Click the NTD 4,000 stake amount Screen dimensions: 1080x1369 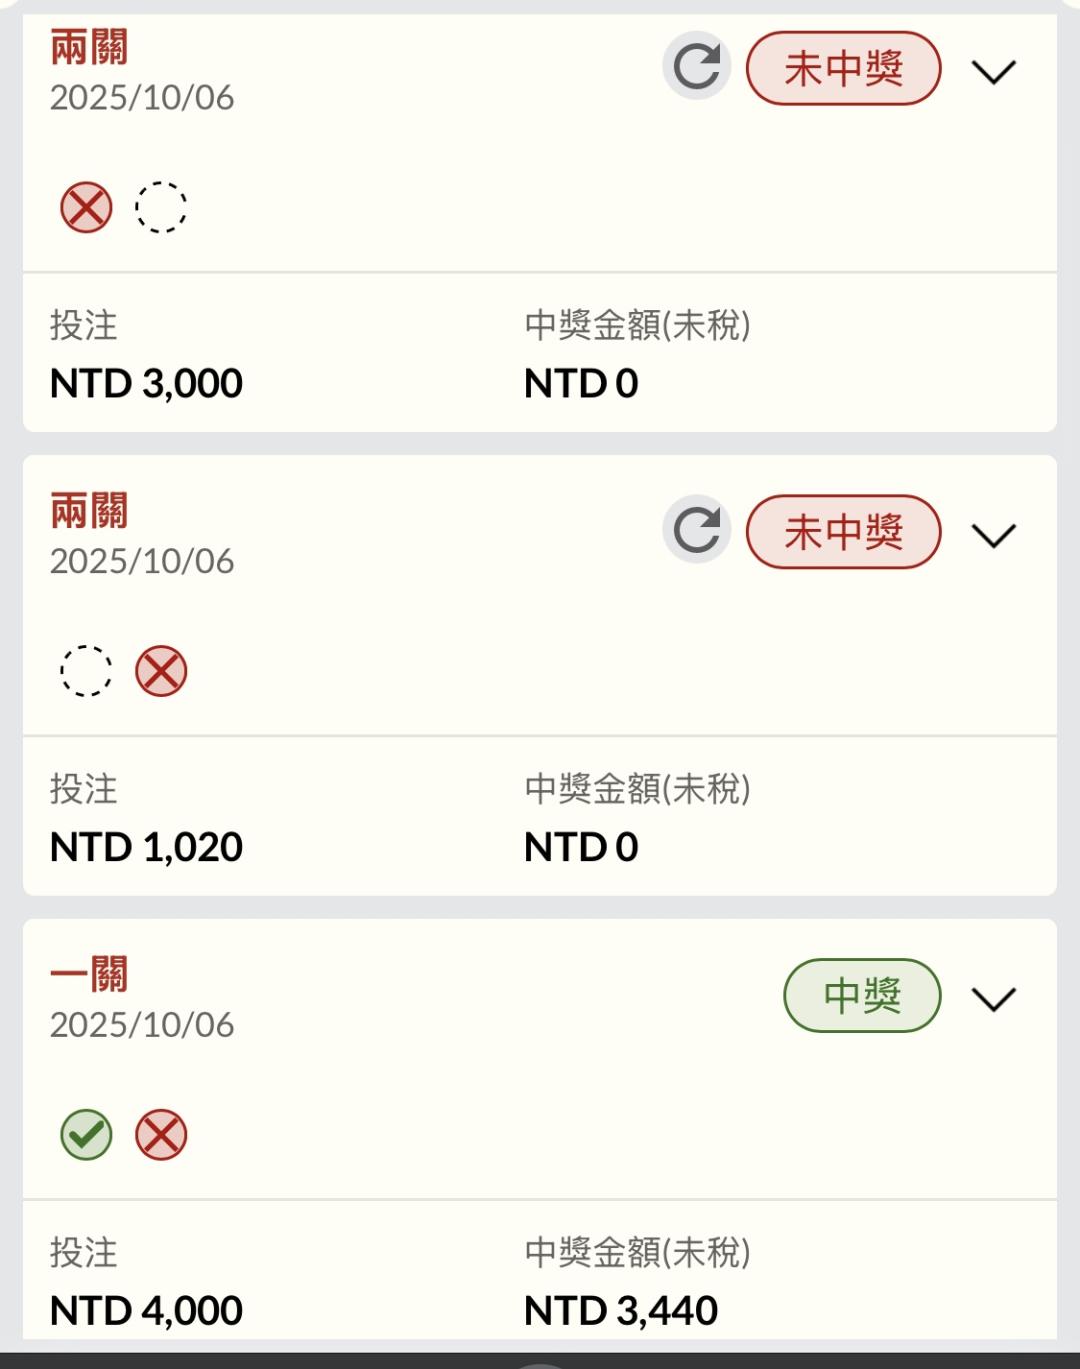click(x=146, y=1310)
